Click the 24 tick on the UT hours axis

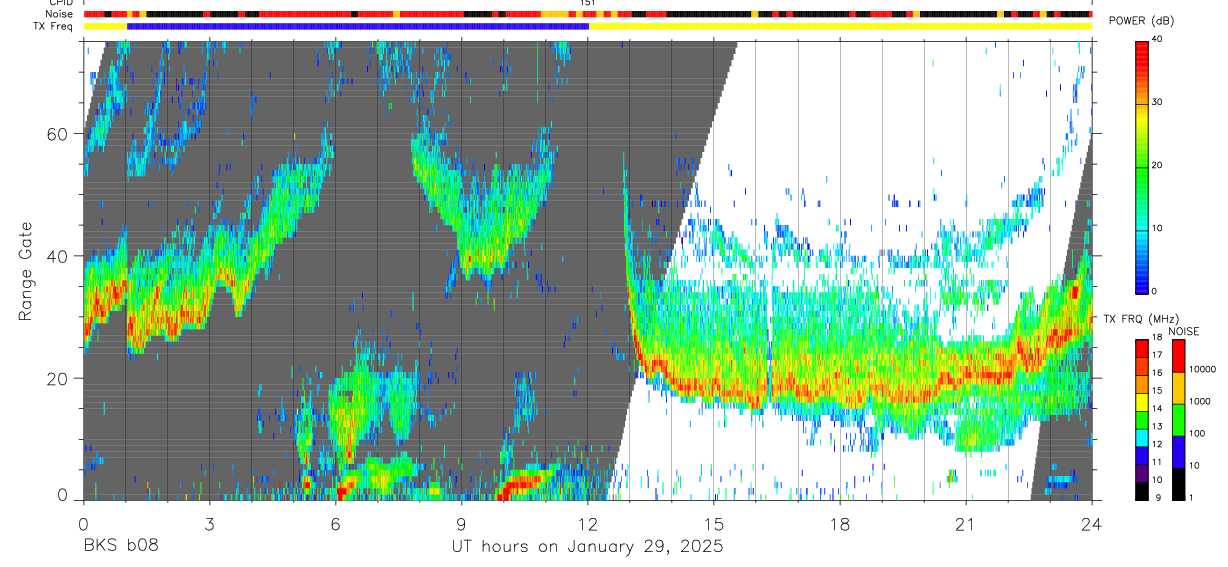click(1092, 524)
